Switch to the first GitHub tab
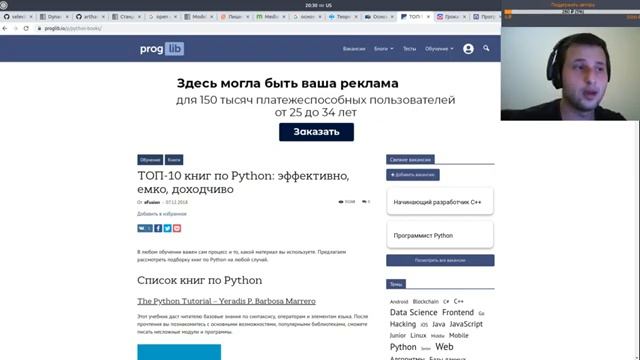This screenshot has width=640, height=360. tap(18, 17)
